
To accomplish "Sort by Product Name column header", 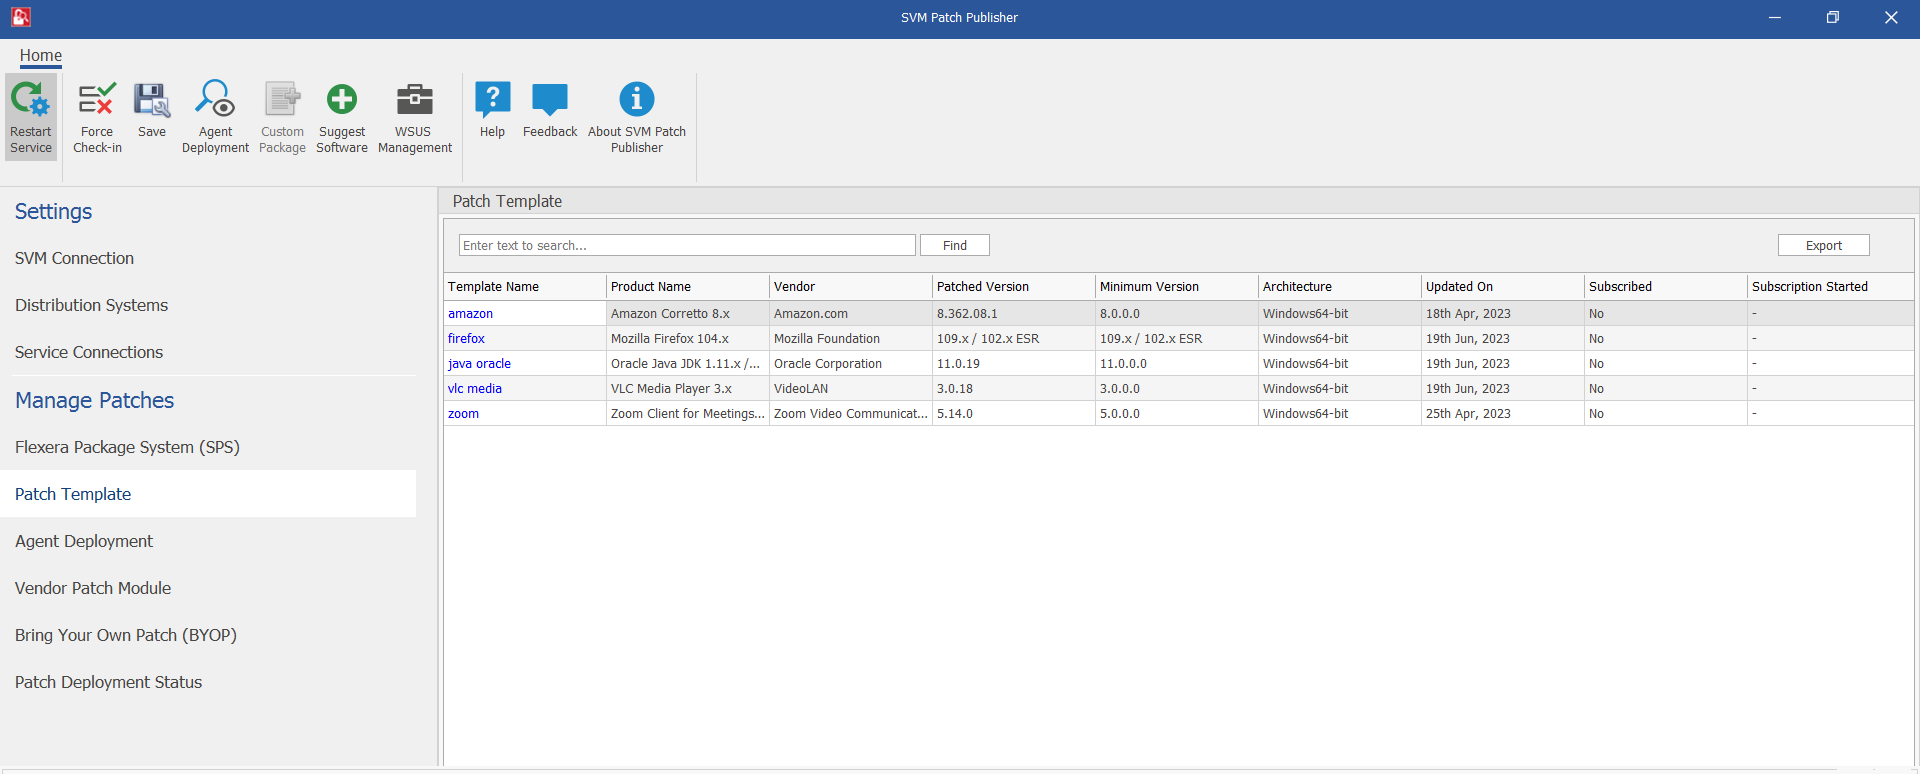I will pyautogui.click(x=688, y=286).
